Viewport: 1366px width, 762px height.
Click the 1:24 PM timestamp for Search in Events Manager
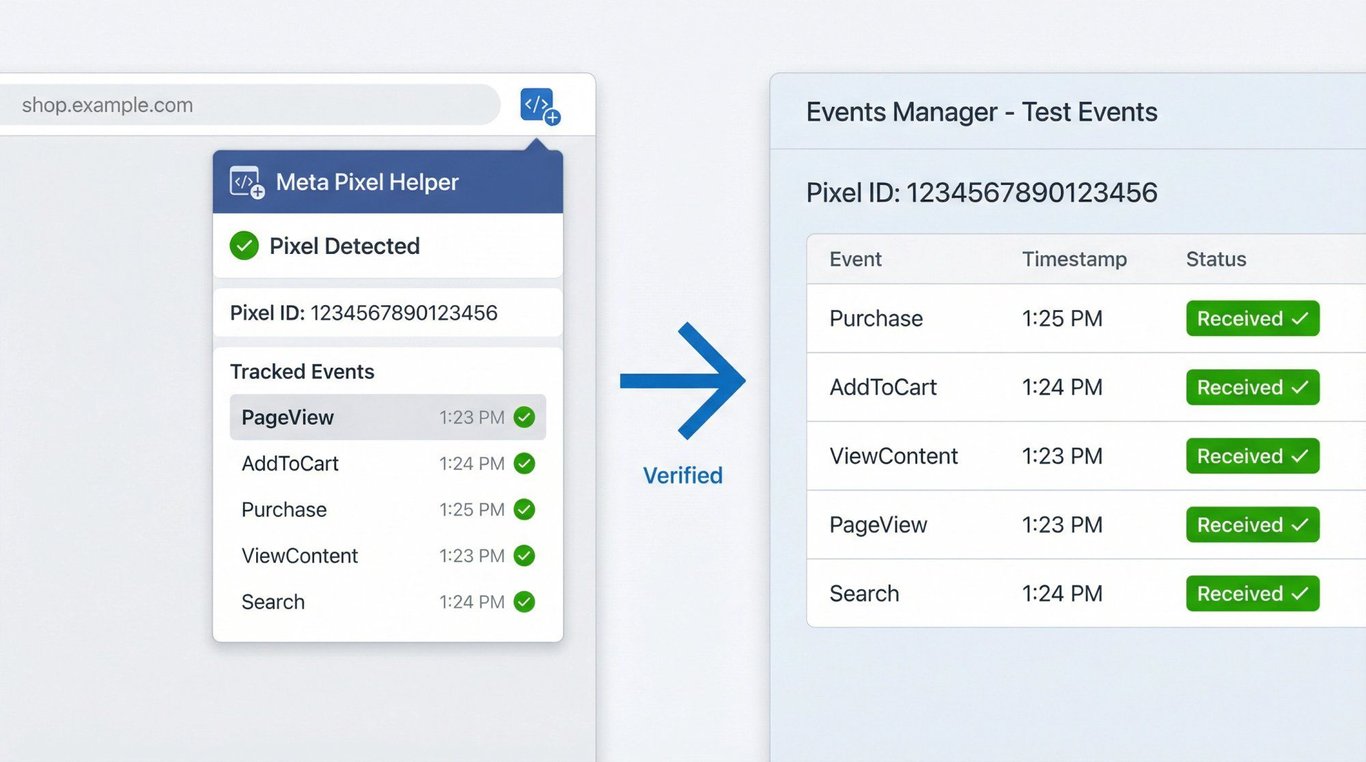tap(1062, 594)
